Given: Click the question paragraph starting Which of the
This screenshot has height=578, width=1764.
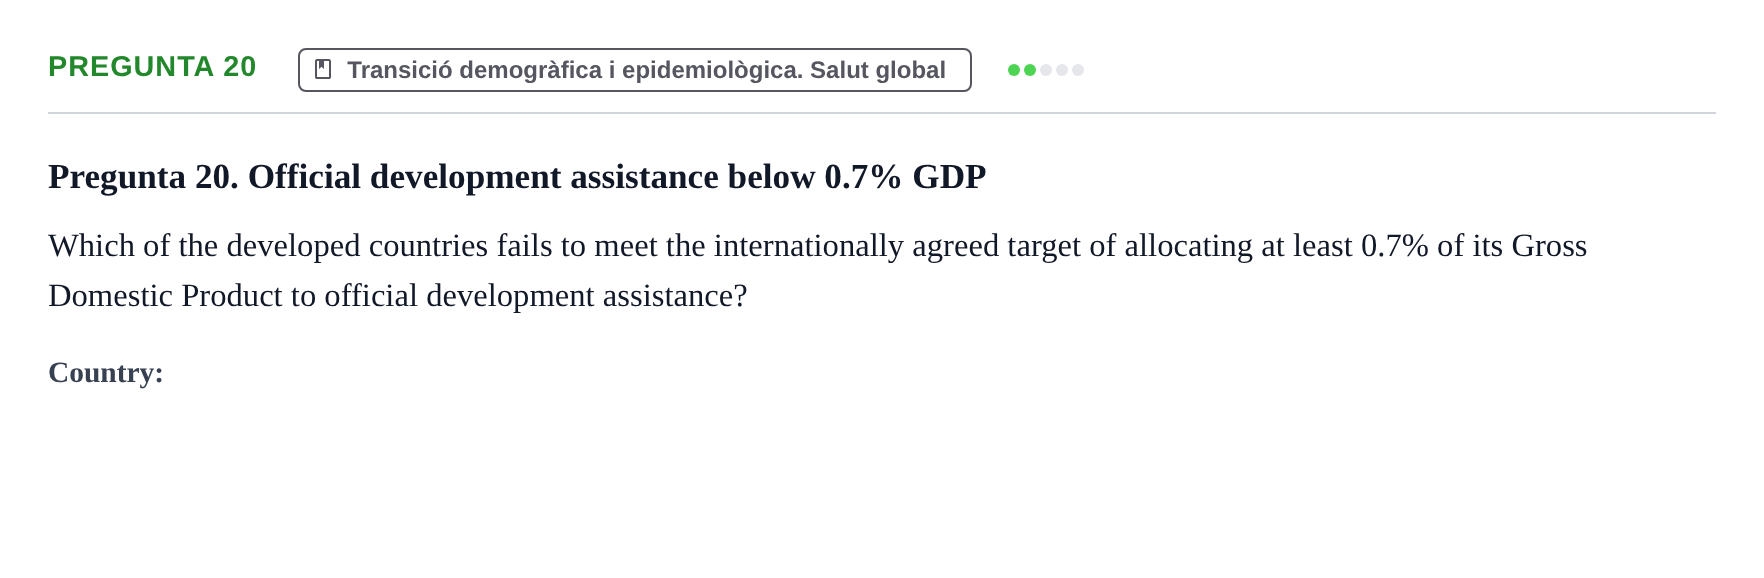Looking at the screenshot, I should (817, 270).
